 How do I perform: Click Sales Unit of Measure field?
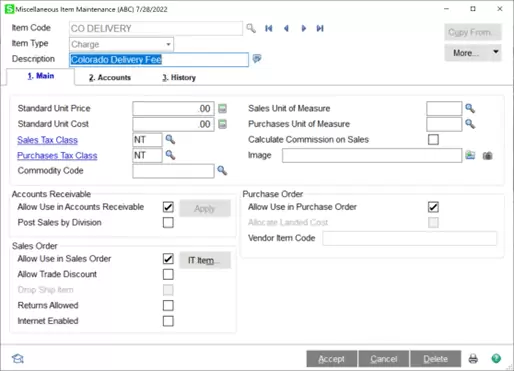pos(444,108)
